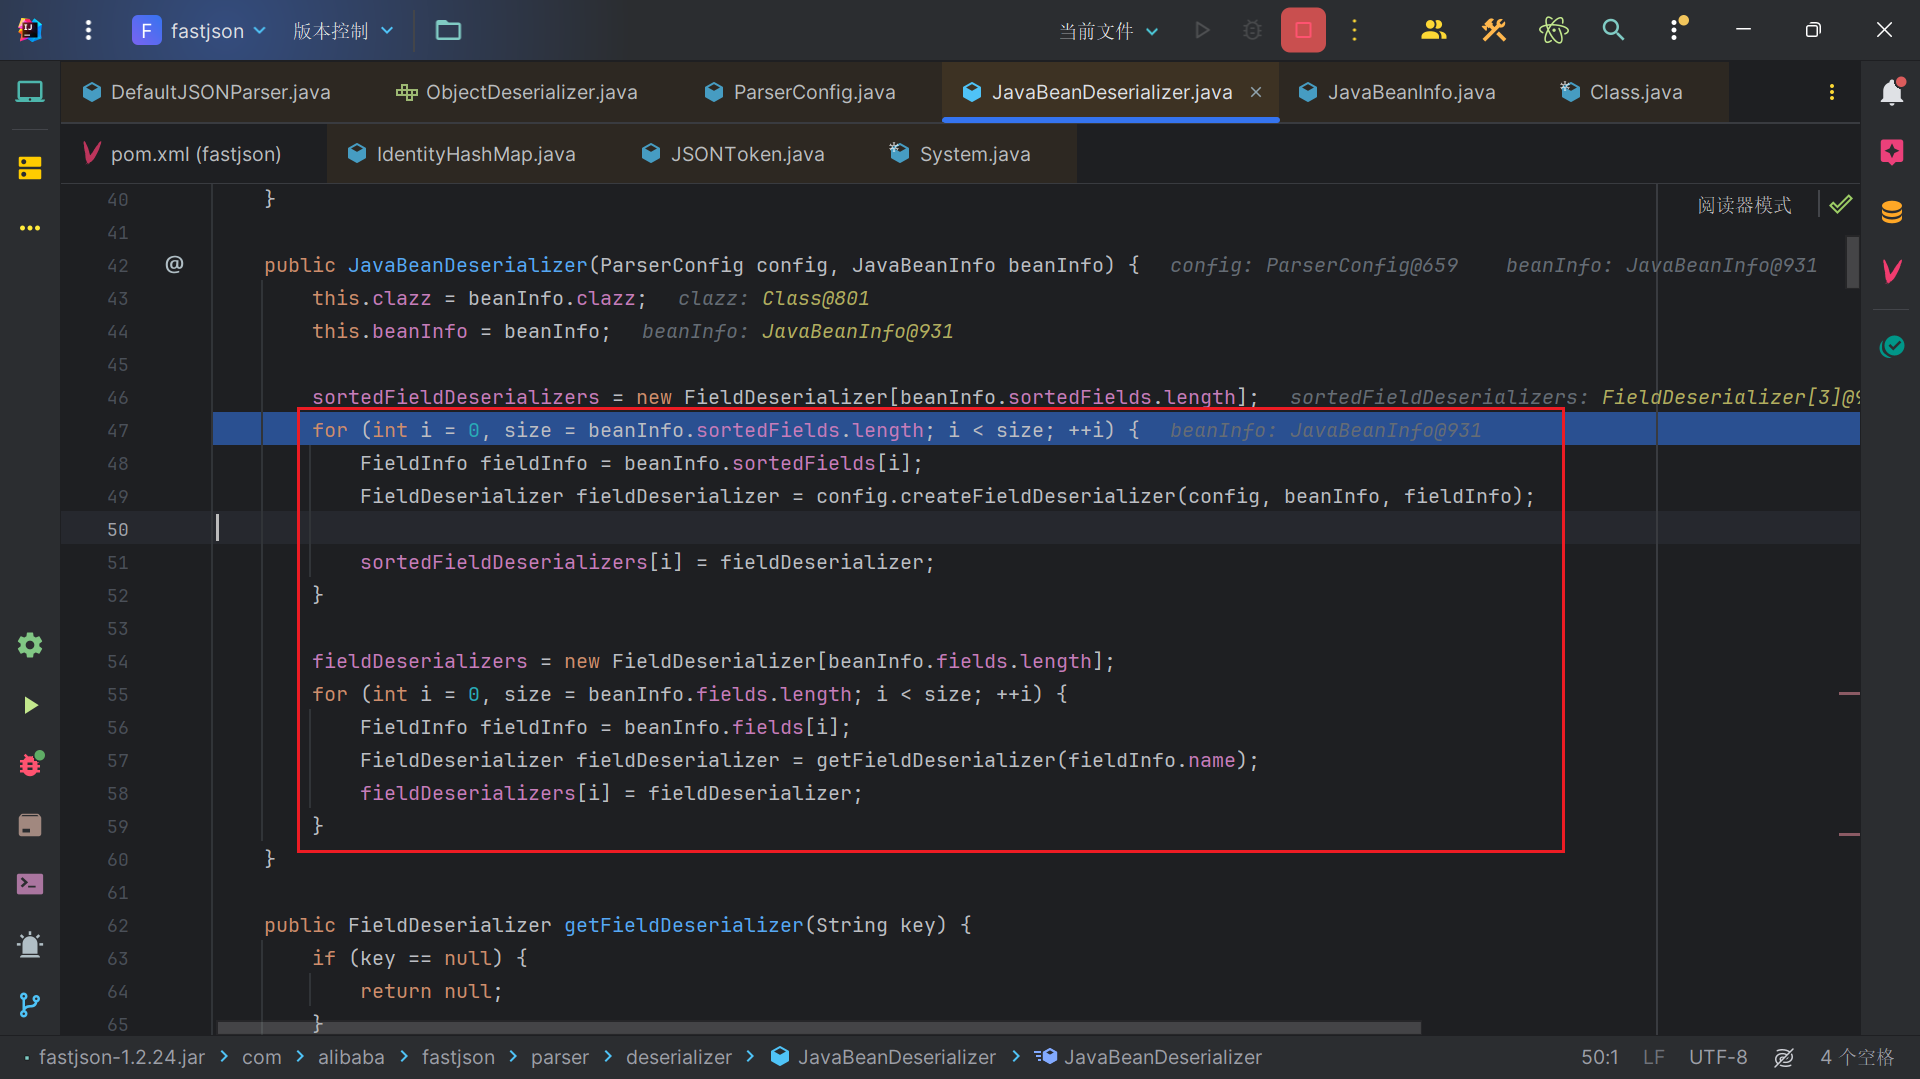This screenshot has width=1920, height=1079.
Task: Open Structure tool window yellow icon
Action: 30,168
